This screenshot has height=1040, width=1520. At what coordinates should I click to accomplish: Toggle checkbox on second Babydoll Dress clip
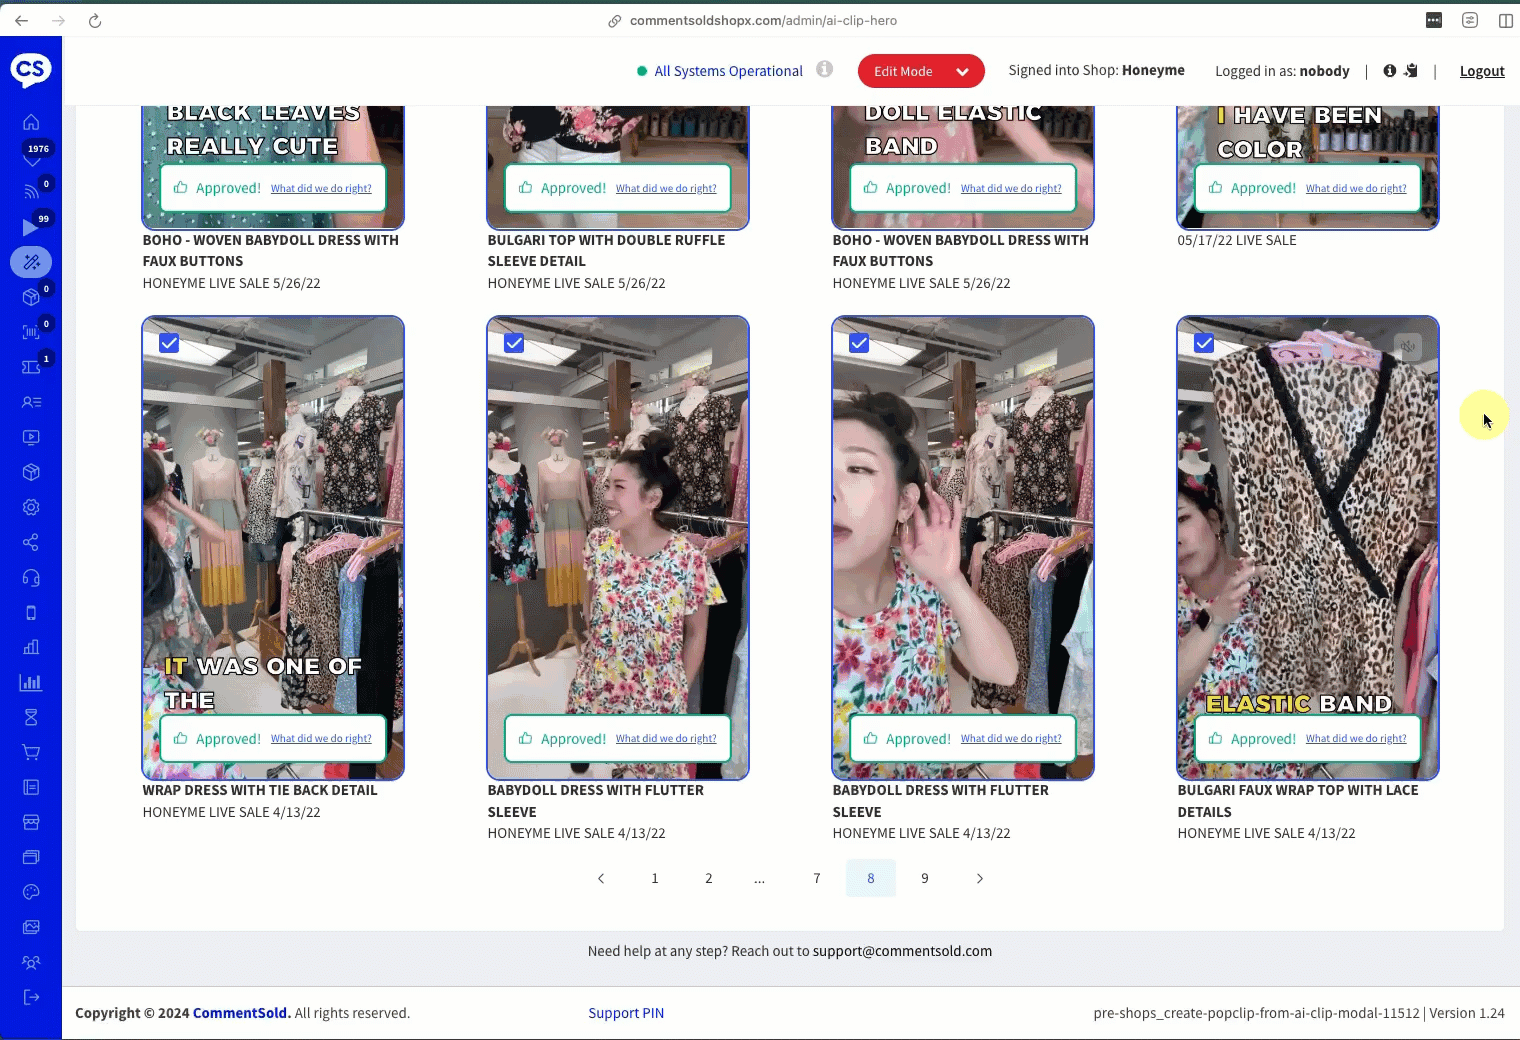(x=859, y=343)
